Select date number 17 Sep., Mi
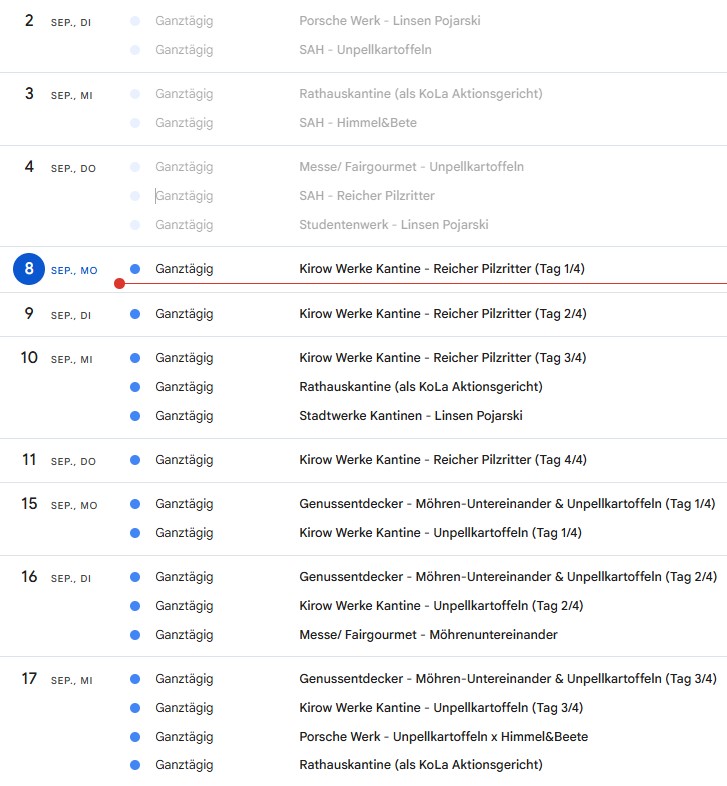Image resolution: width=727 pixels, height=786 pixels. point(29,679)
